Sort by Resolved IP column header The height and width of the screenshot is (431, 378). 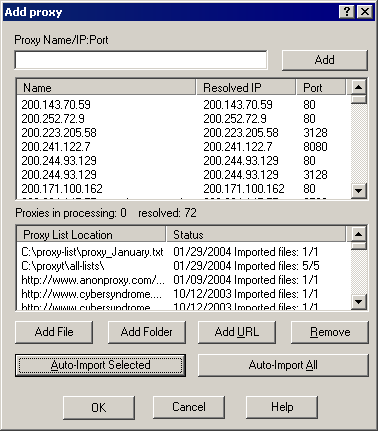click(x=246, y=88)
